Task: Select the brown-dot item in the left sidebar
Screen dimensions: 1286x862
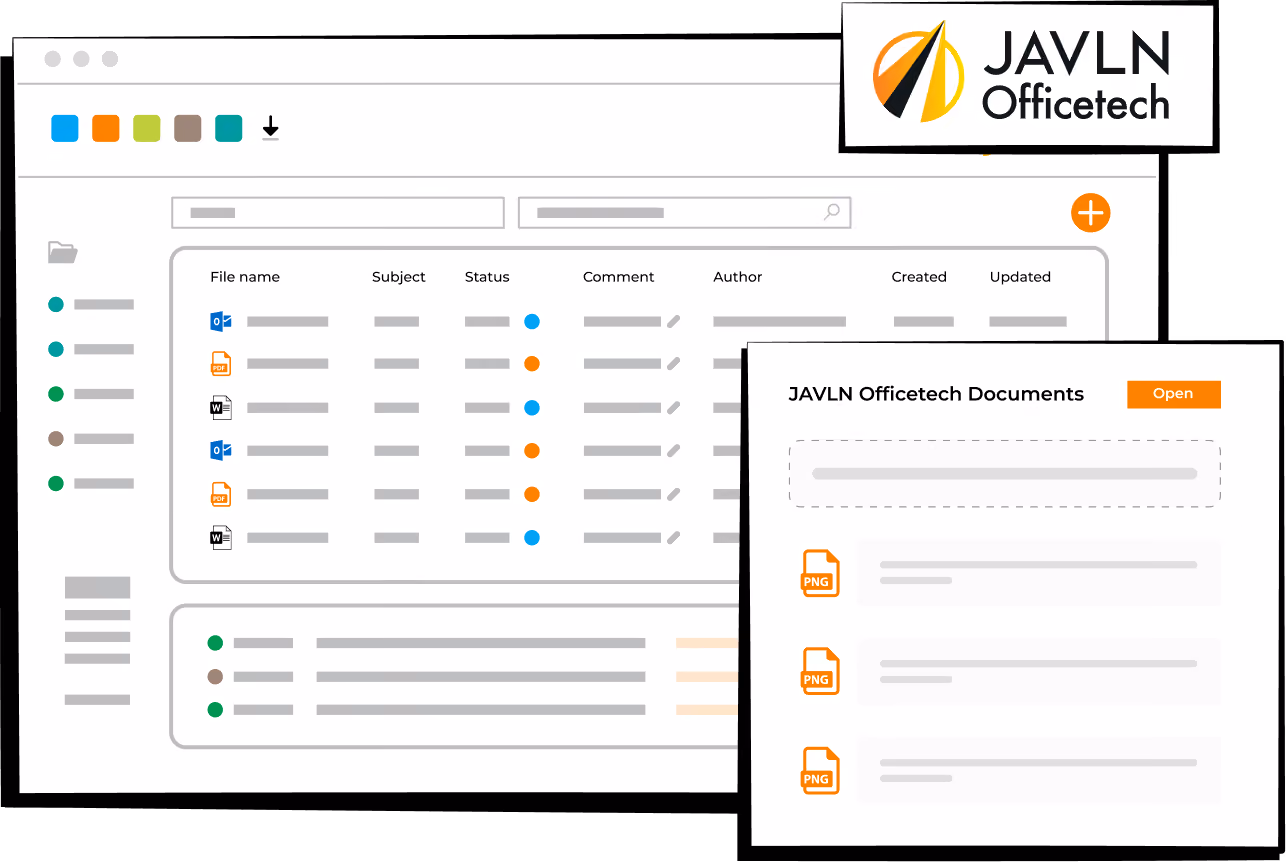Action: pyautogui.click(x=91, y=438)
